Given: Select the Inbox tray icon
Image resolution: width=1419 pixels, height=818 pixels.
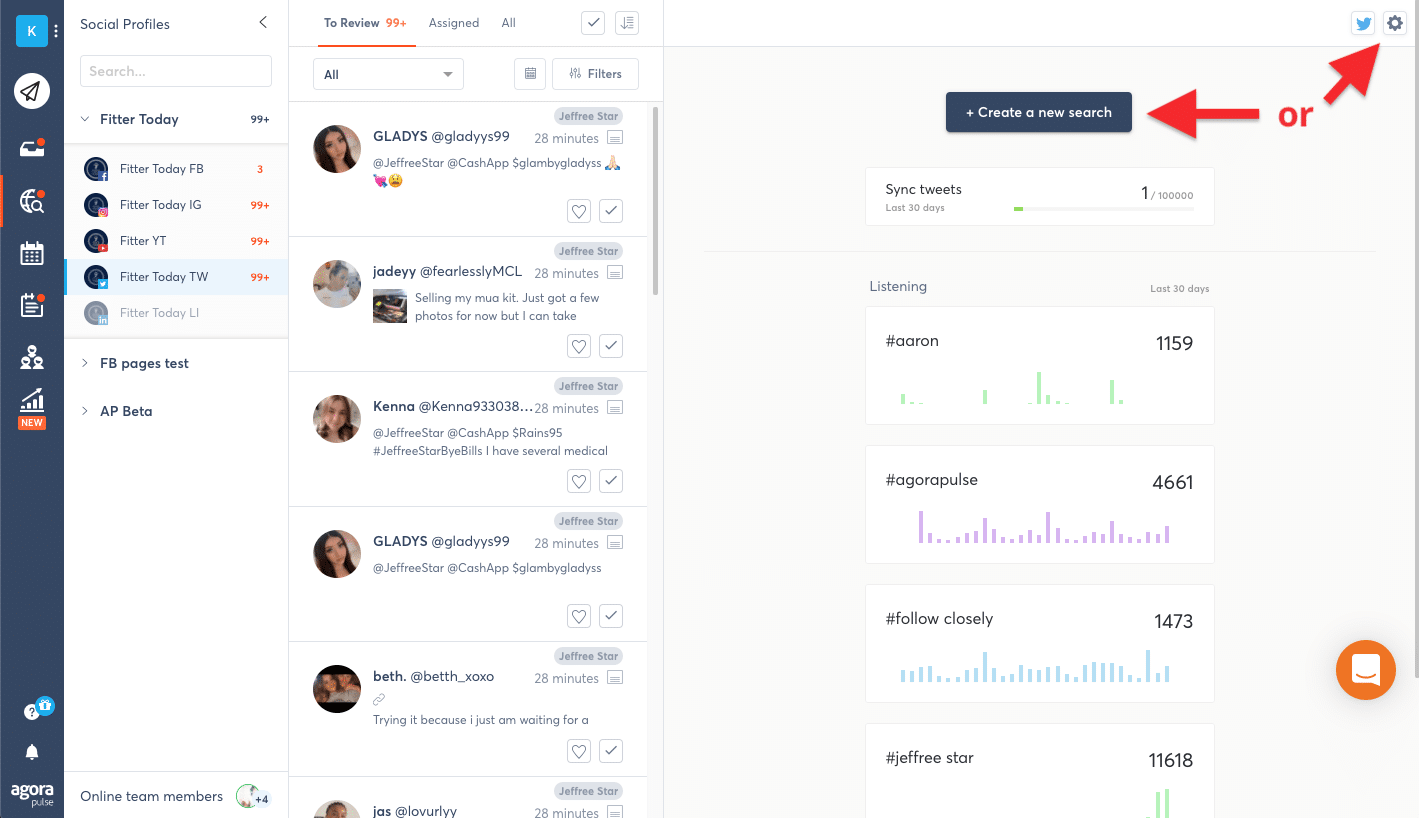Looking at the screenshot, I should point(31,146).
